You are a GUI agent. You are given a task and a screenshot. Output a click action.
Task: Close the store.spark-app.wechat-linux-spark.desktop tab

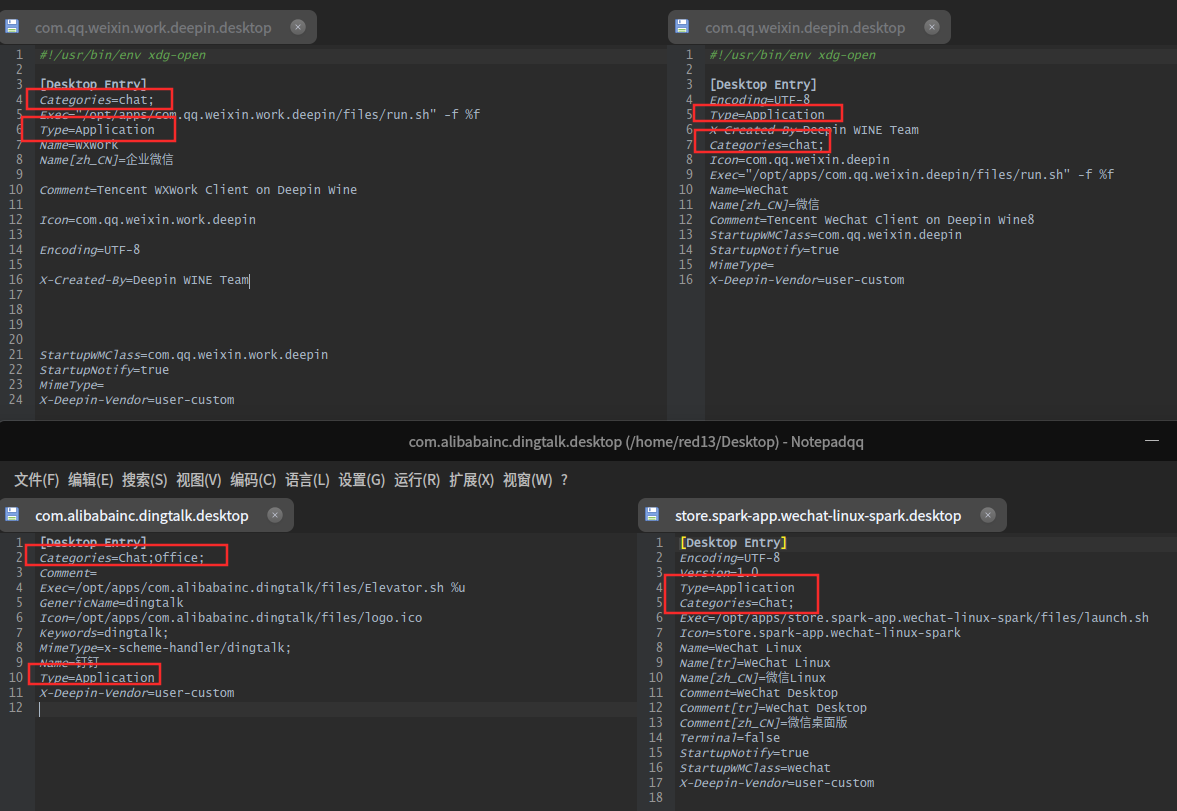pos(988,515)
